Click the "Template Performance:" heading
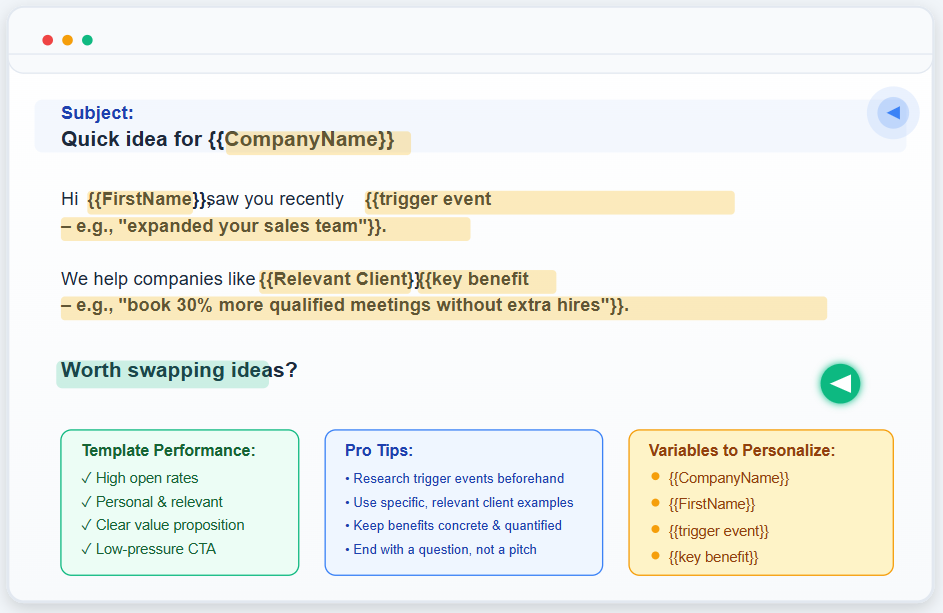943x613 pixels. pyautogui.click(x=168, y=450)
